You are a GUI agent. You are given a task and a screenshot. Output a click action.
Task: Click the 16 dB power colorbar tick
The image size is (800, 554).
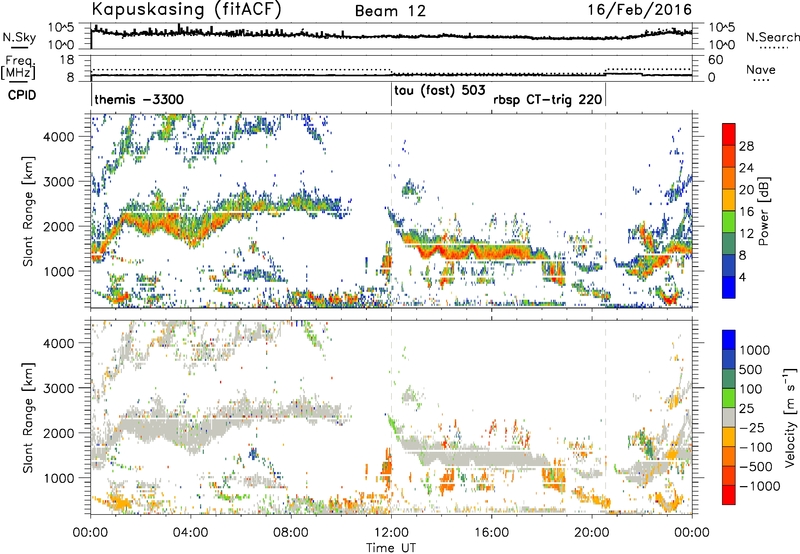[x=746, y=212]
